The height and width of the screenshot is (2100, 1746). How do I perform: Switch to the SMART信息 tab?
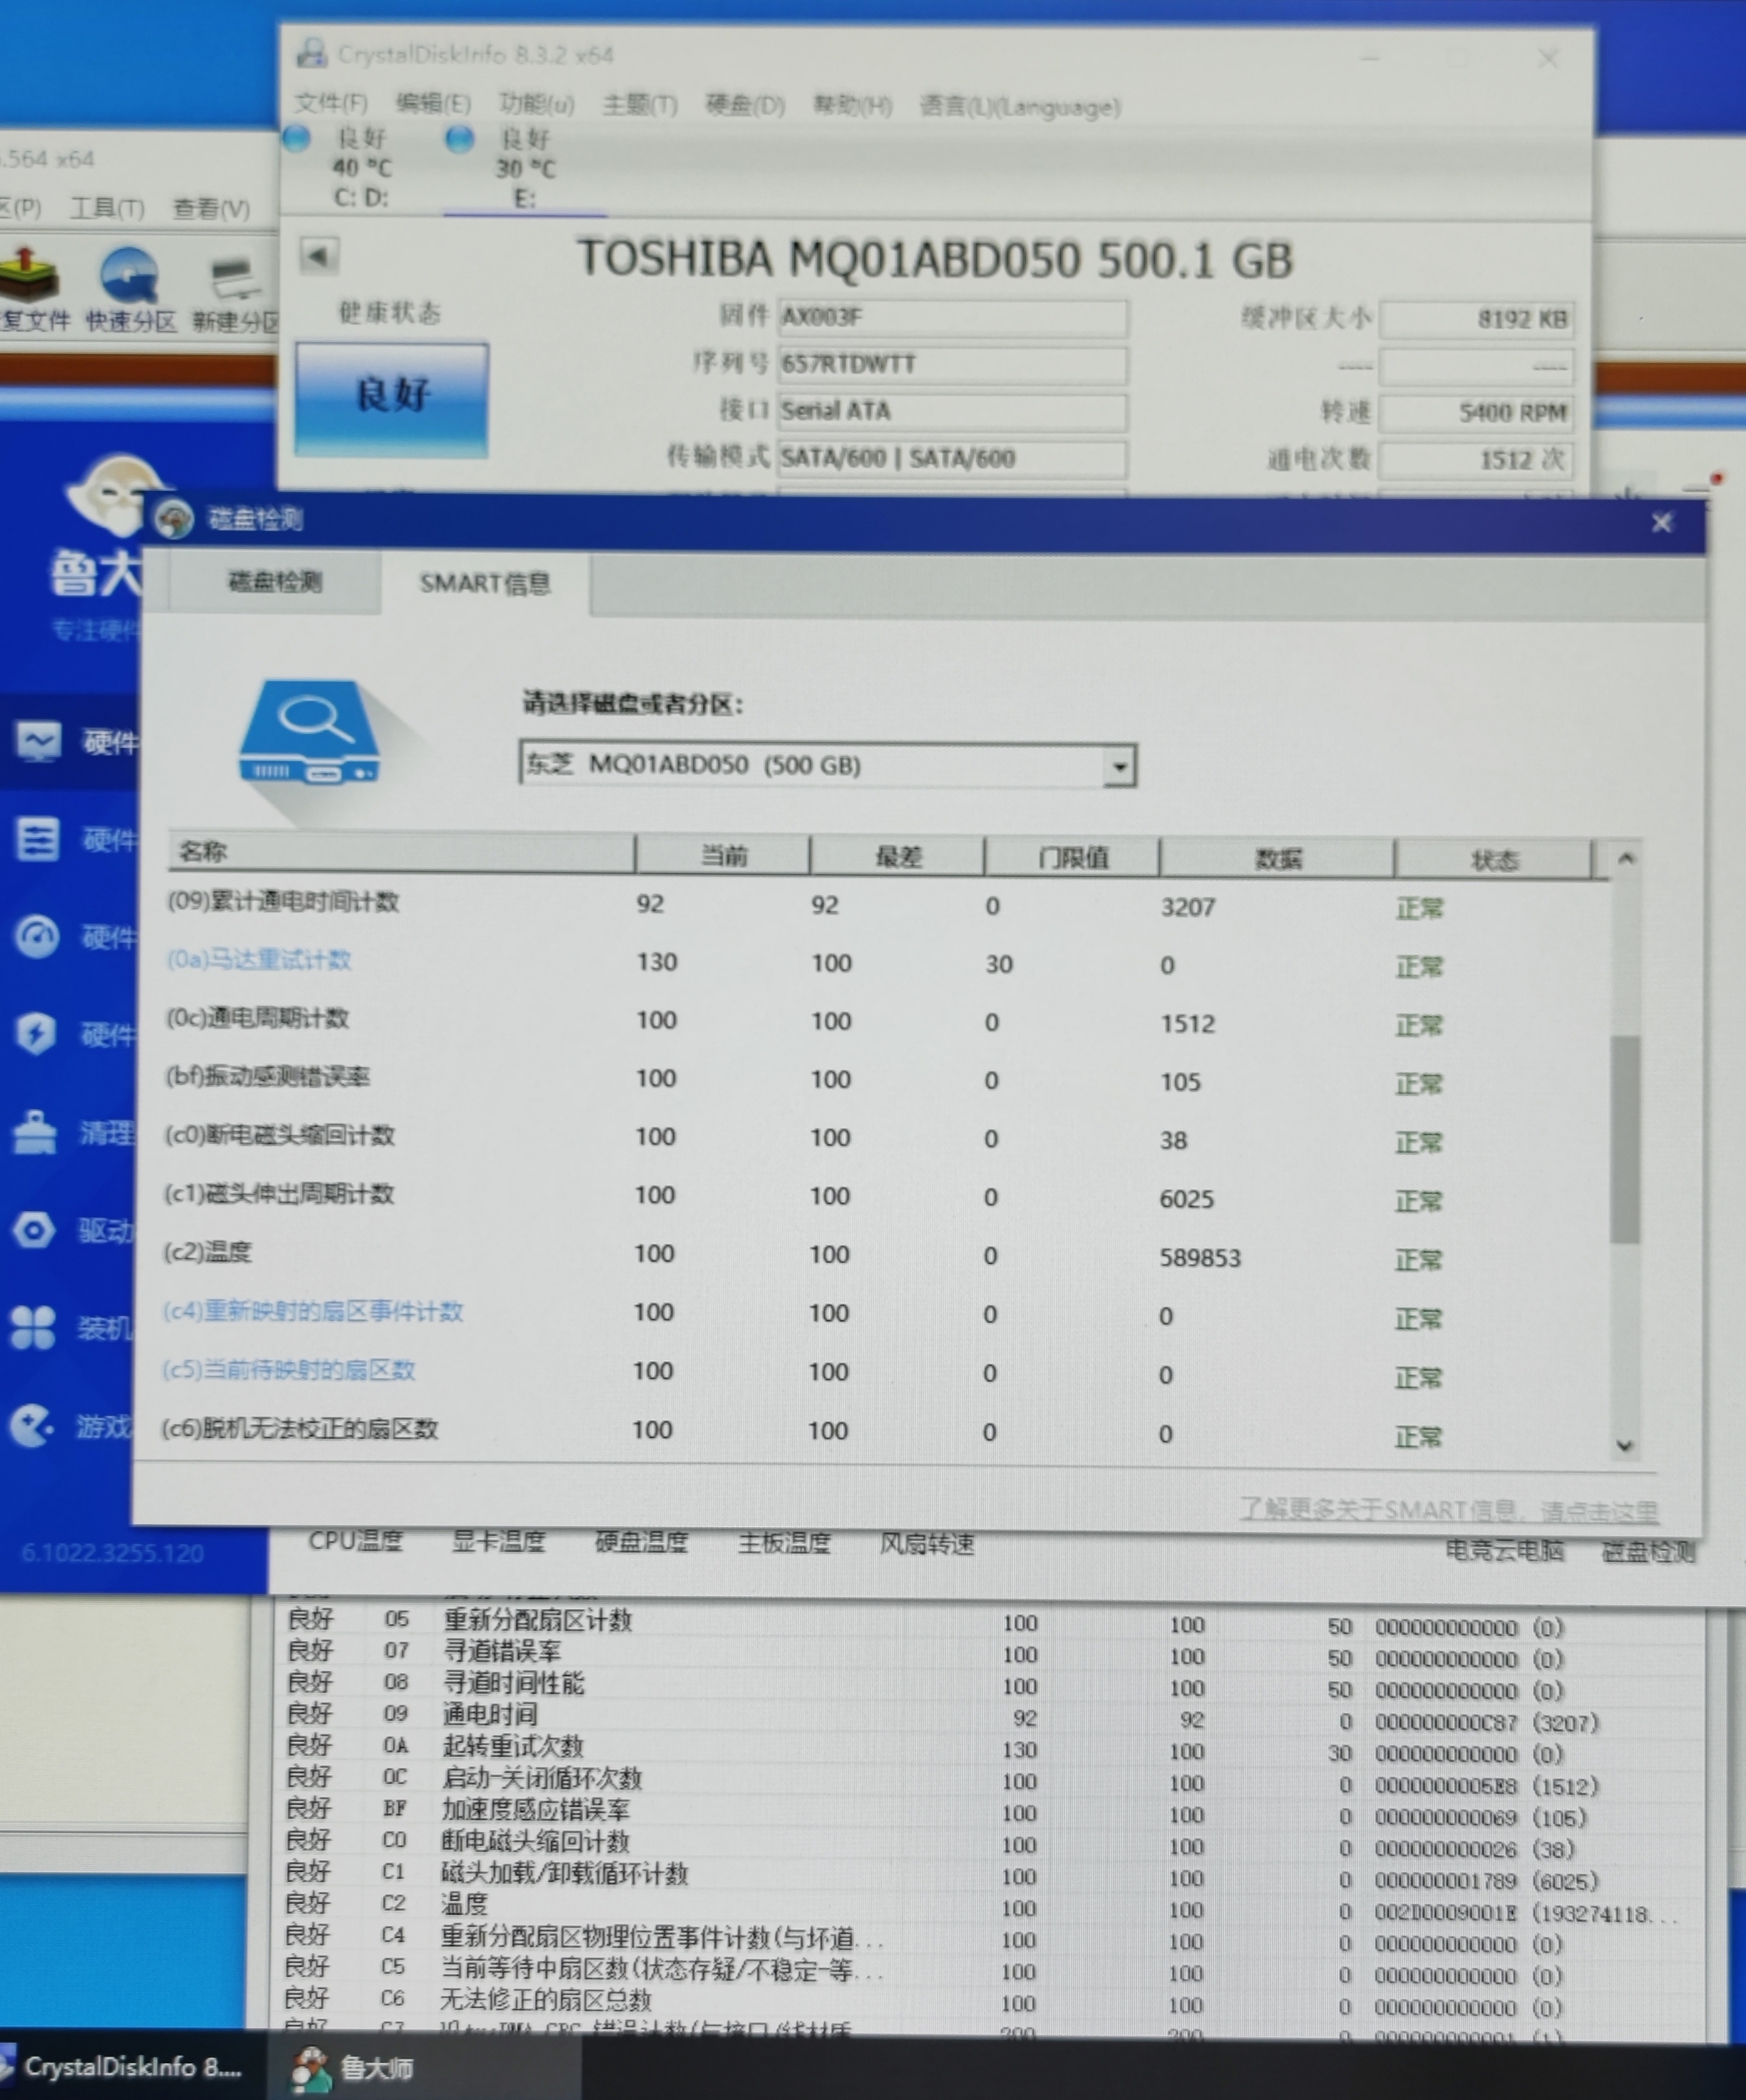[485, 583]
